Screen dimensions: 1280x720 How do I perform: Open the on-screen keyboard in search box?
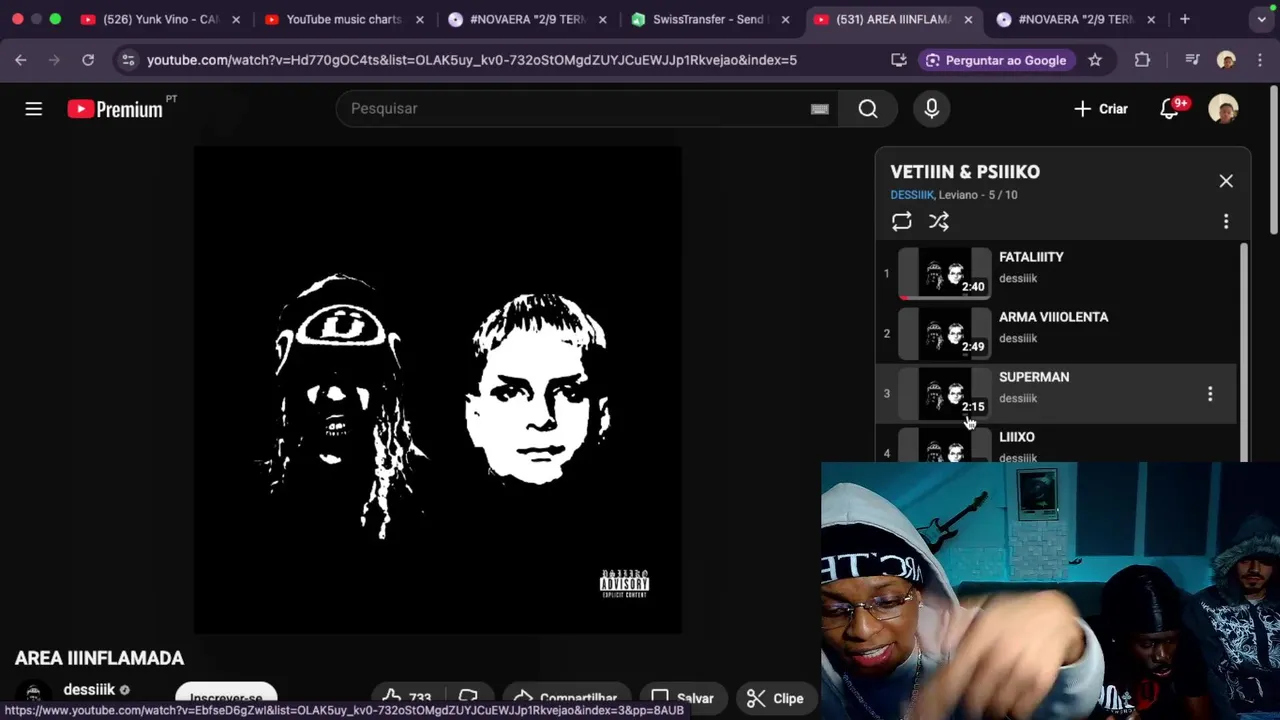pos(820,109)
